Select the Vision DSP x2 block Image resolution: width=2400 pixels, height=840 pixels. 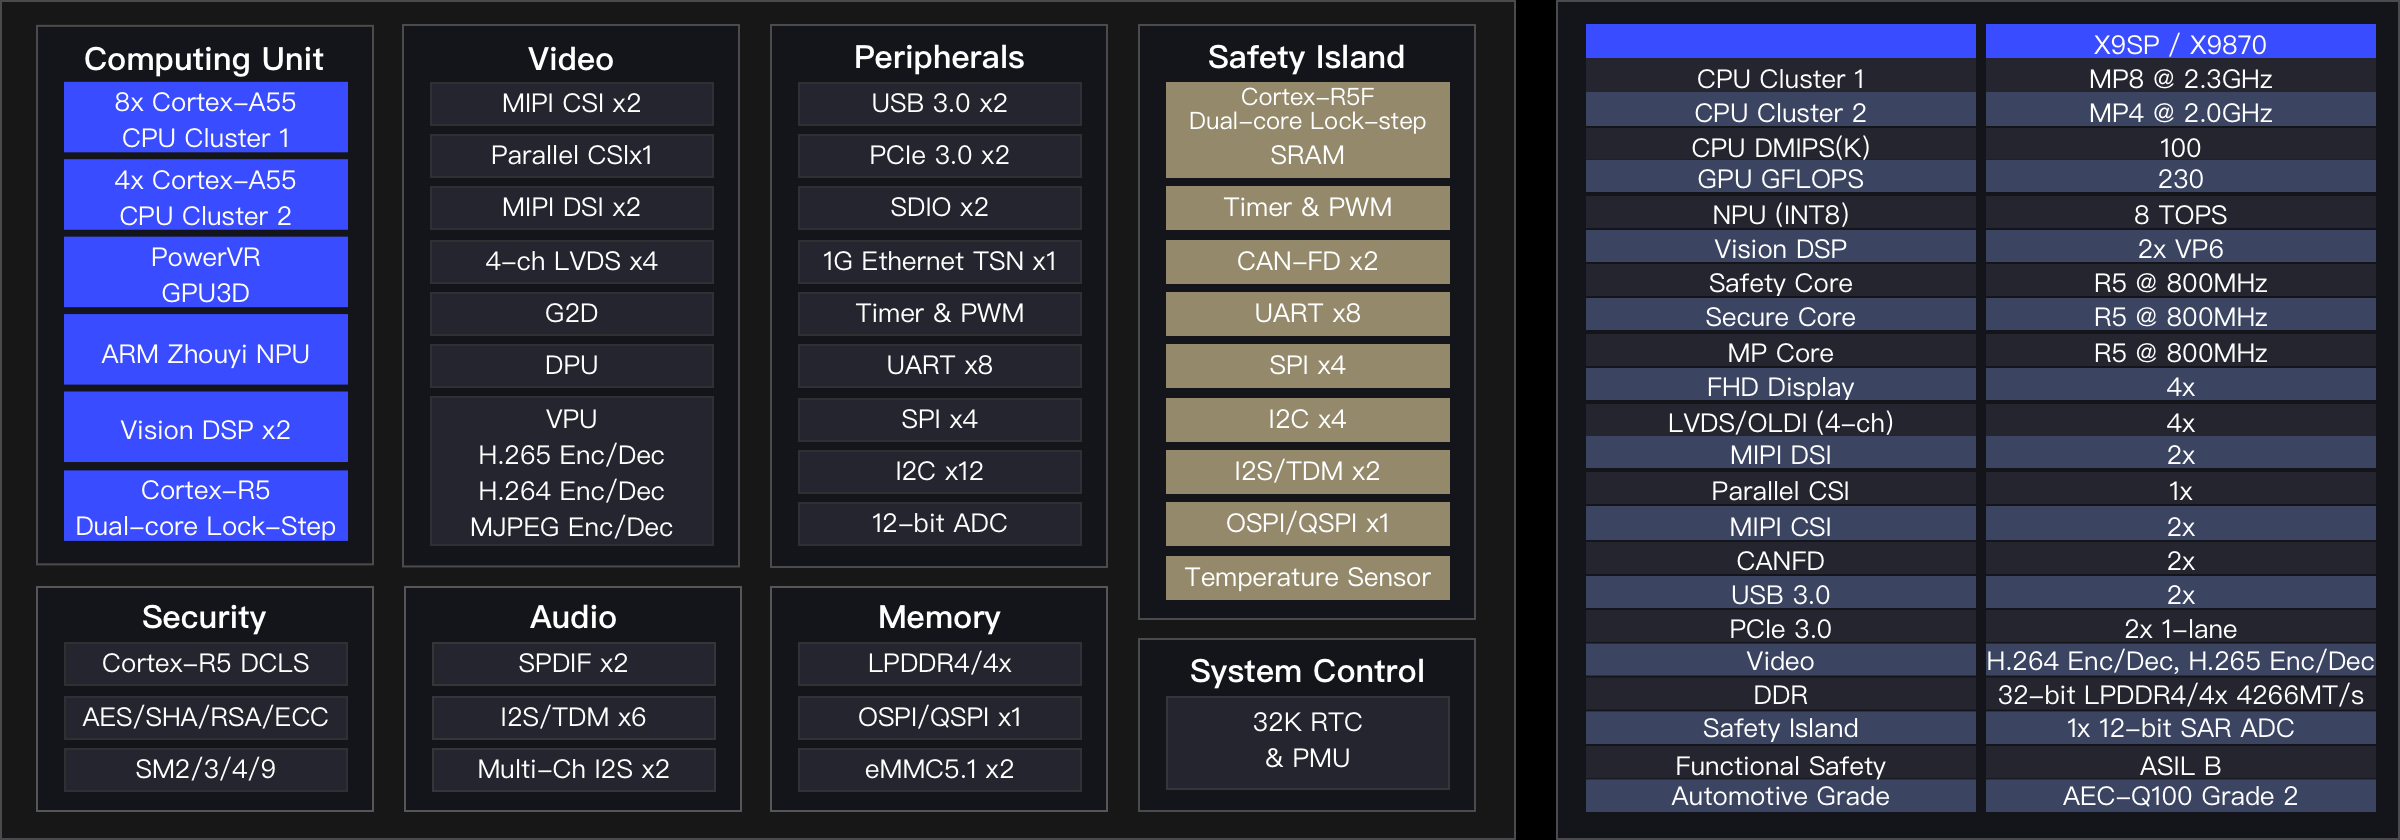click(205, 429)
